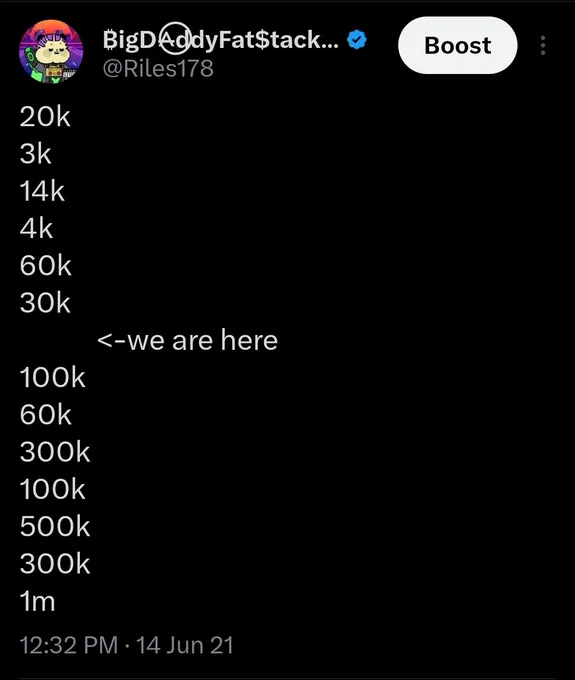Click the 14 Jun 21 date
Viewport: 575px width, 680px height.
[185, 645]
